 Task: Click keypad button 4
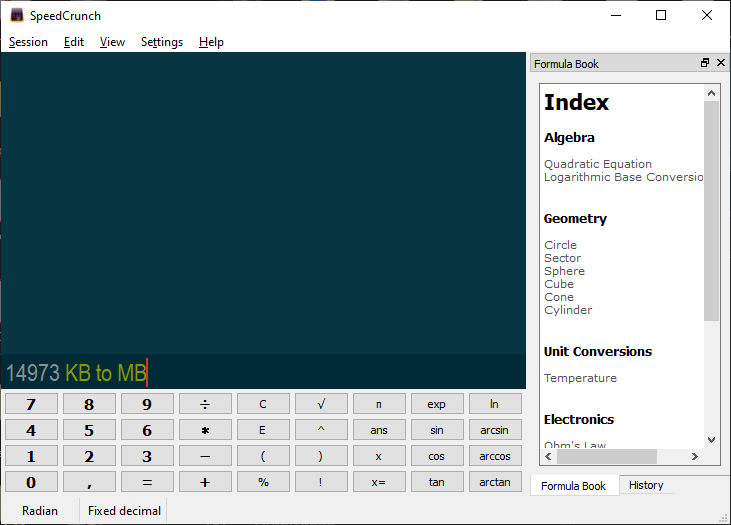point(31,430)
